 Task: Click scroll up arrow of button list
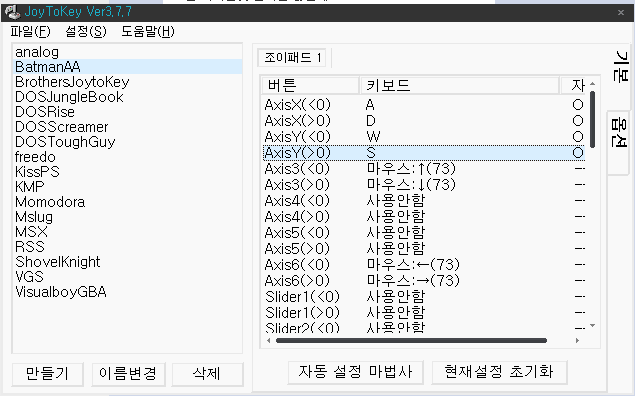point(592,83)
